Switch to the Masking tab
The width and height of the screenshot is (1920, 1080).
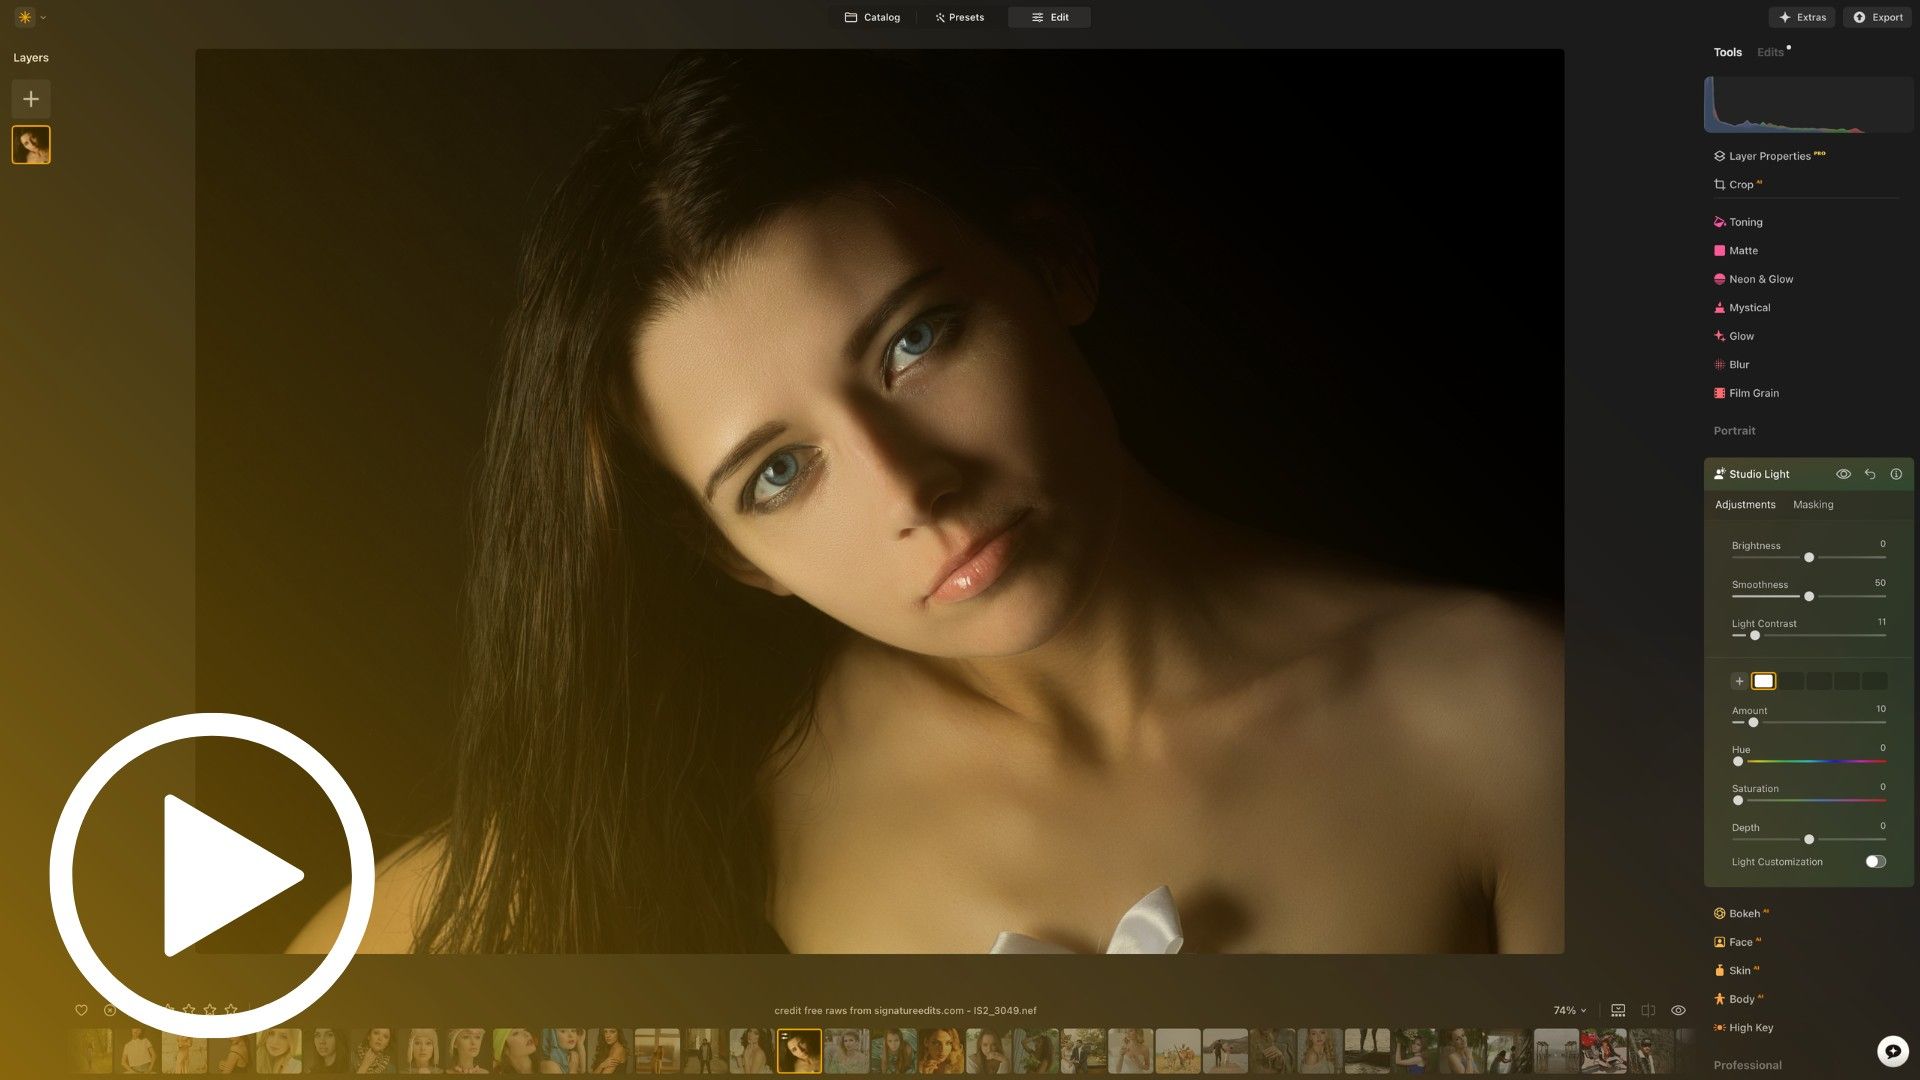tap(1812, 505)
